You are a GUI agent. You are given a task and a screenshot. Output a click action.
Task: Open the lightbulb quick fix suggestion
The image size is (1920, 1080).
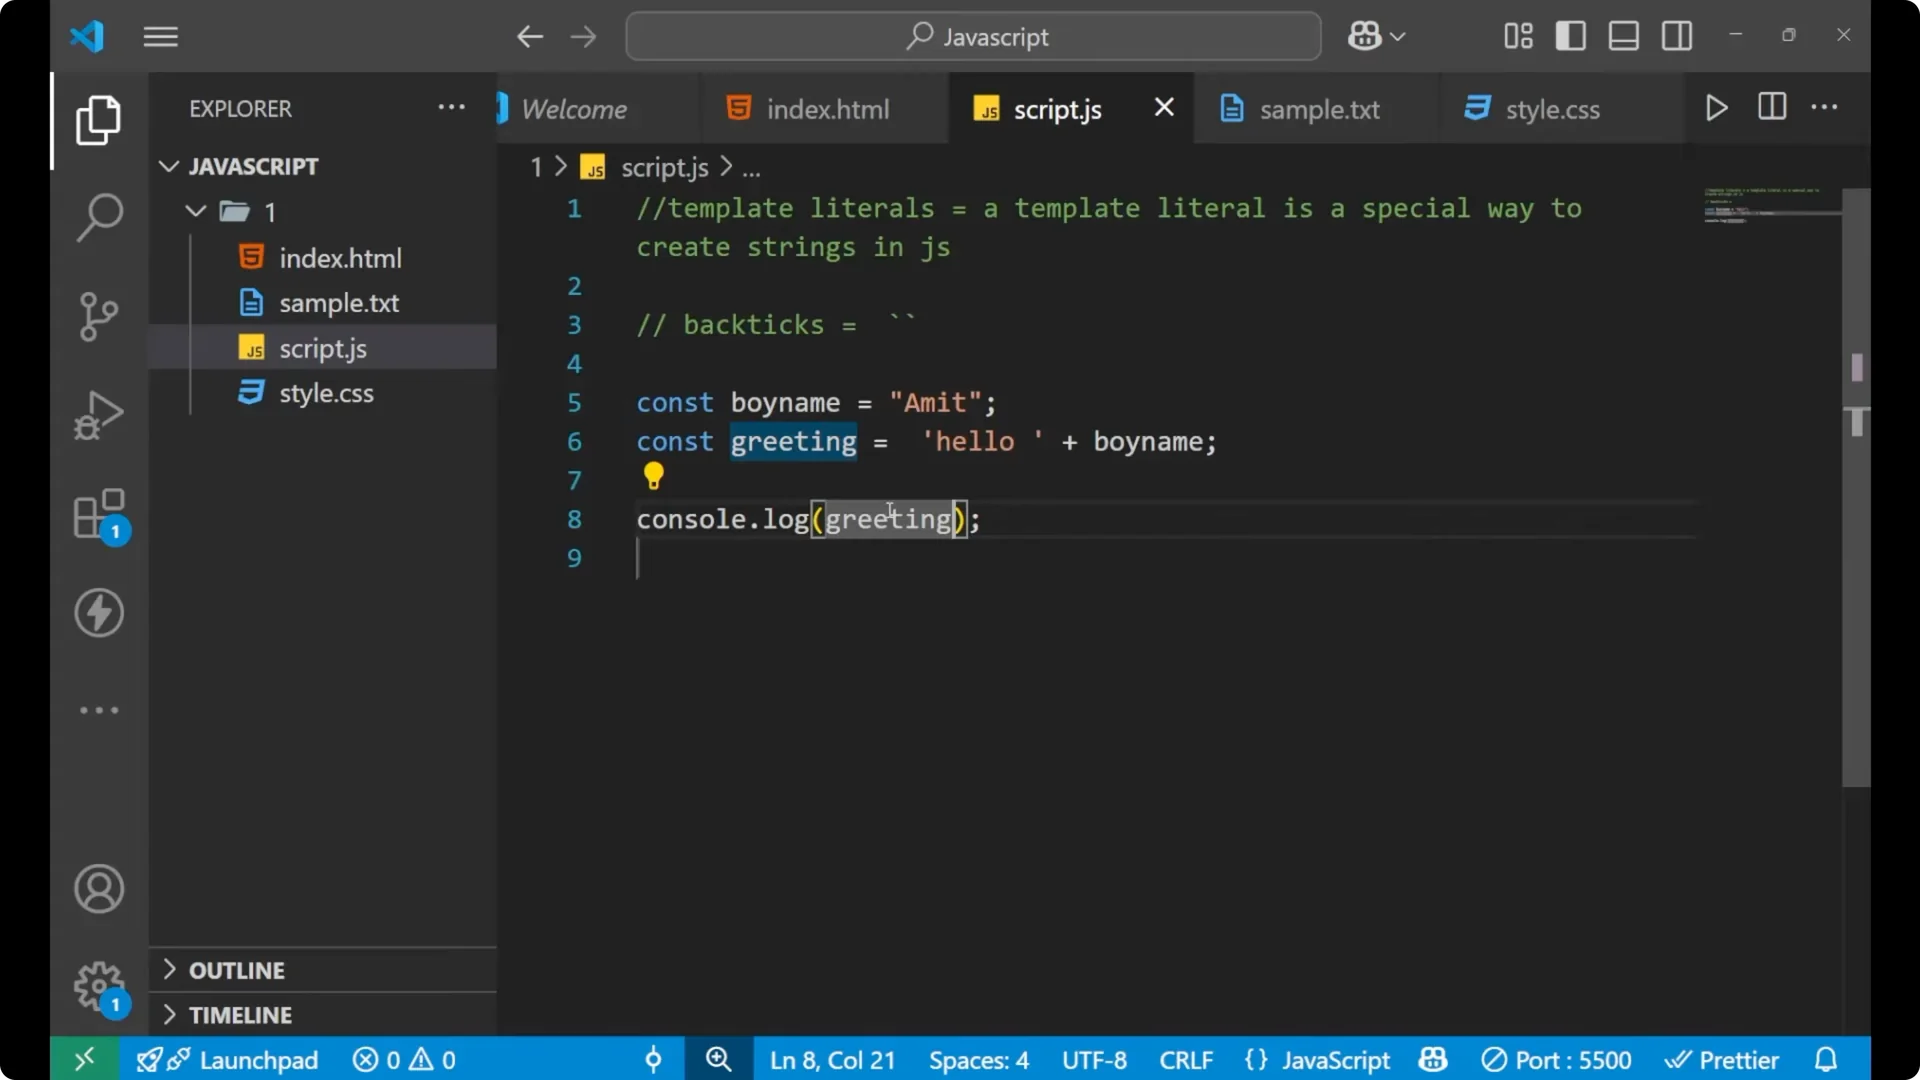(x=652, y=476)
